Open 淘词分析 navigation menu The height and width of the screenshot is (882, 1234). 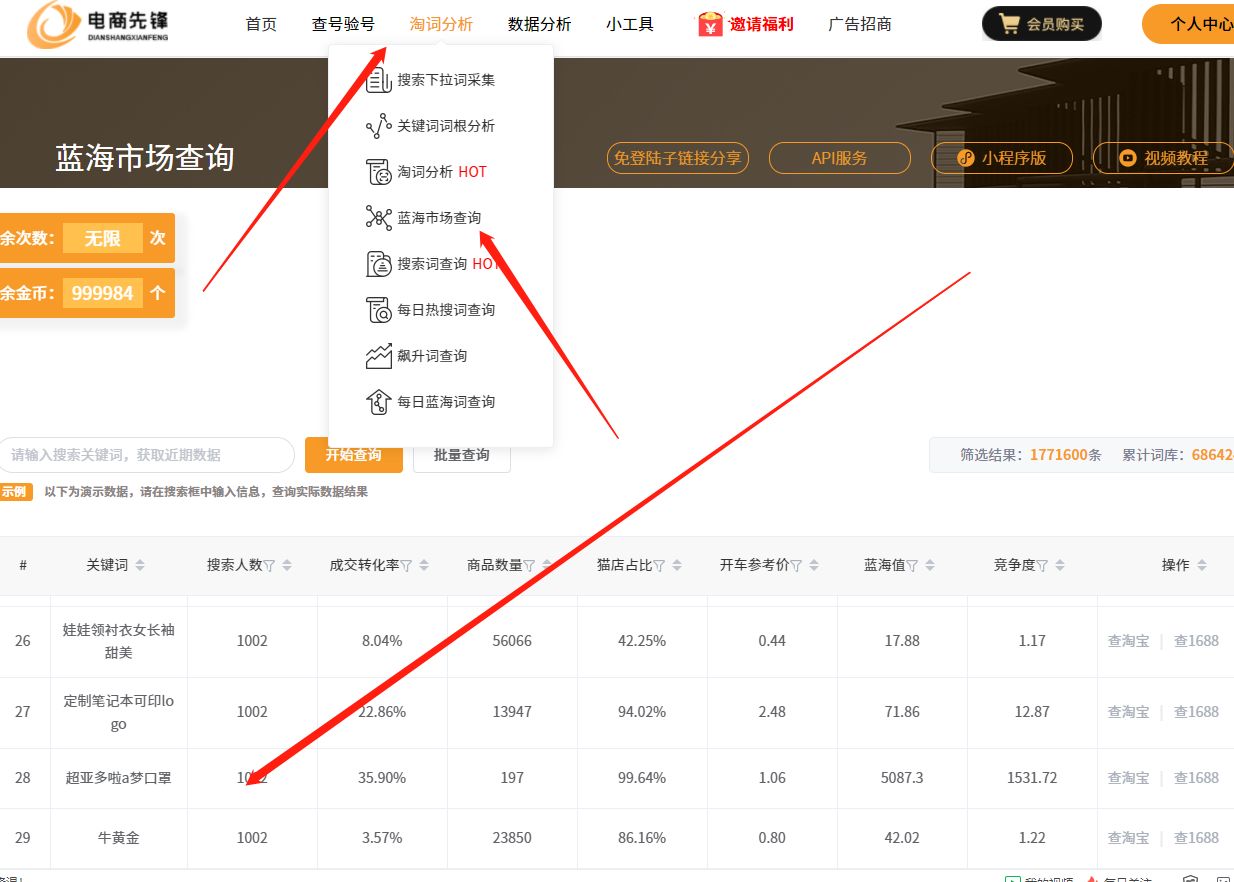click(441, 24)
